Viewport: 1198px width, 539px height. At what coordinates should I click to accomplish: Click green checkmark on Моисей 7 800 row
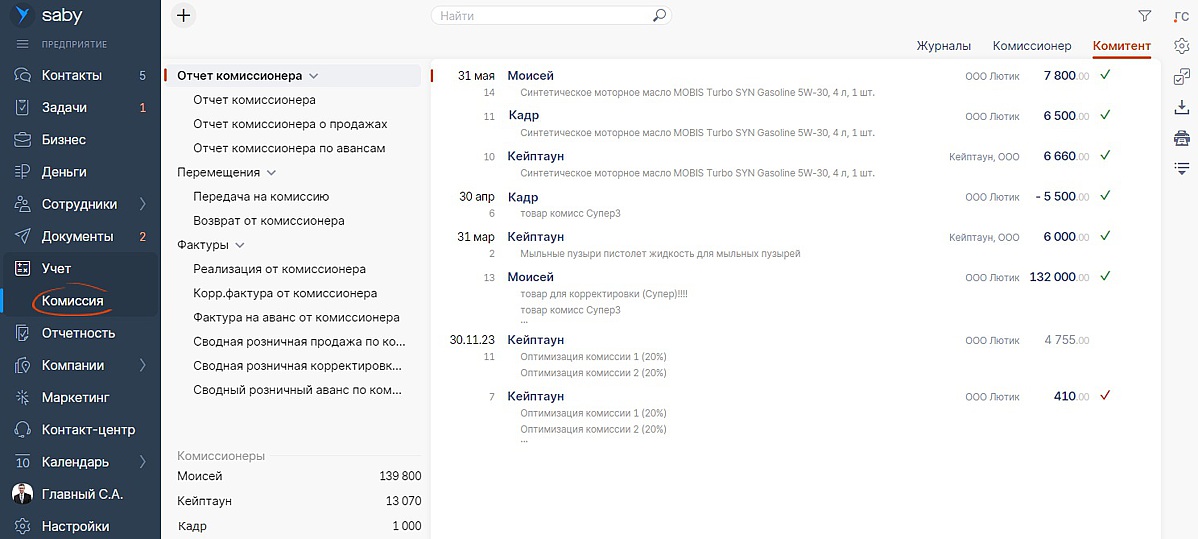click(1105, 75)
